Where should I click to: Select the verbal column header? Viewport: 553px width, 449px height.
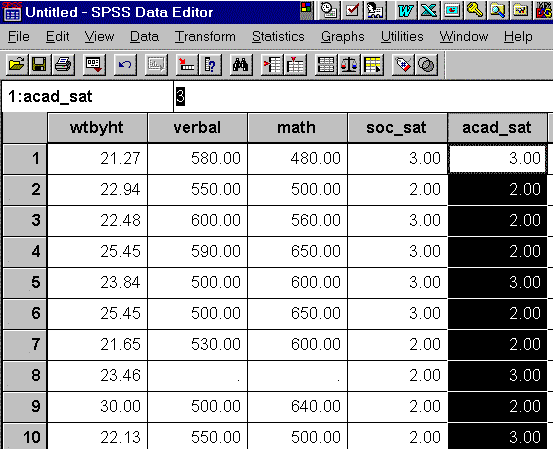198,128
